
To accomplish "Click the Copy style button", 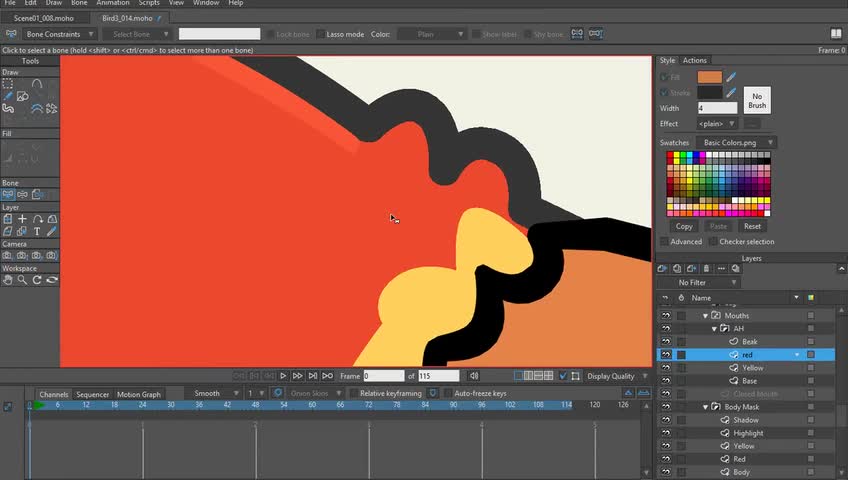I will (x=684, y=226).
